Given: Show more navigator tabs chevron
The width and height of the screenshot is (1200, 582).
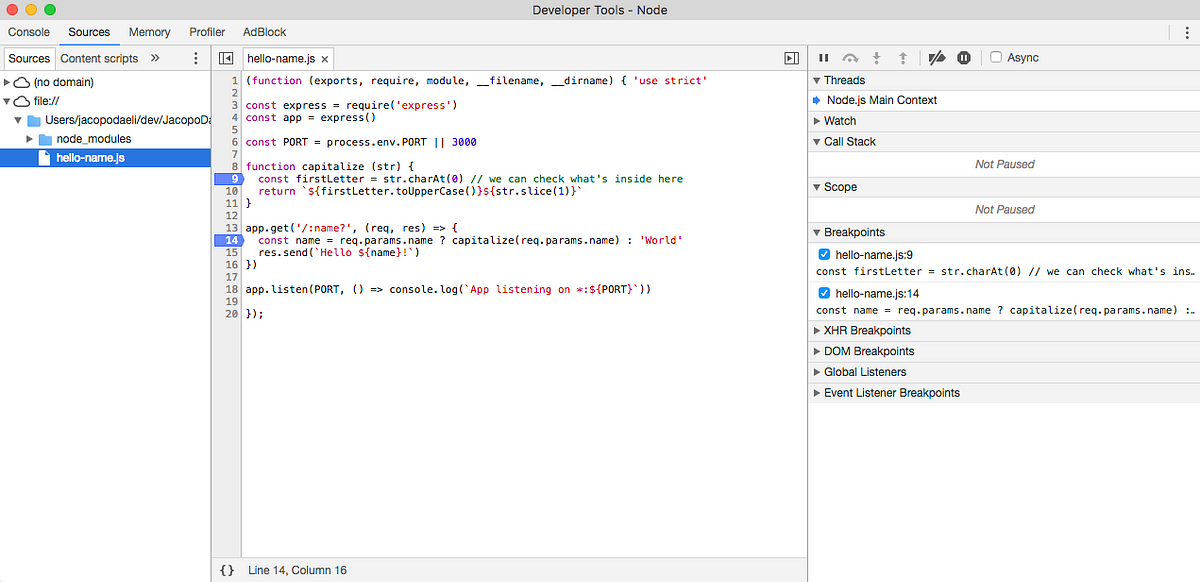Looking at the screenshot, I should point(155,59).
